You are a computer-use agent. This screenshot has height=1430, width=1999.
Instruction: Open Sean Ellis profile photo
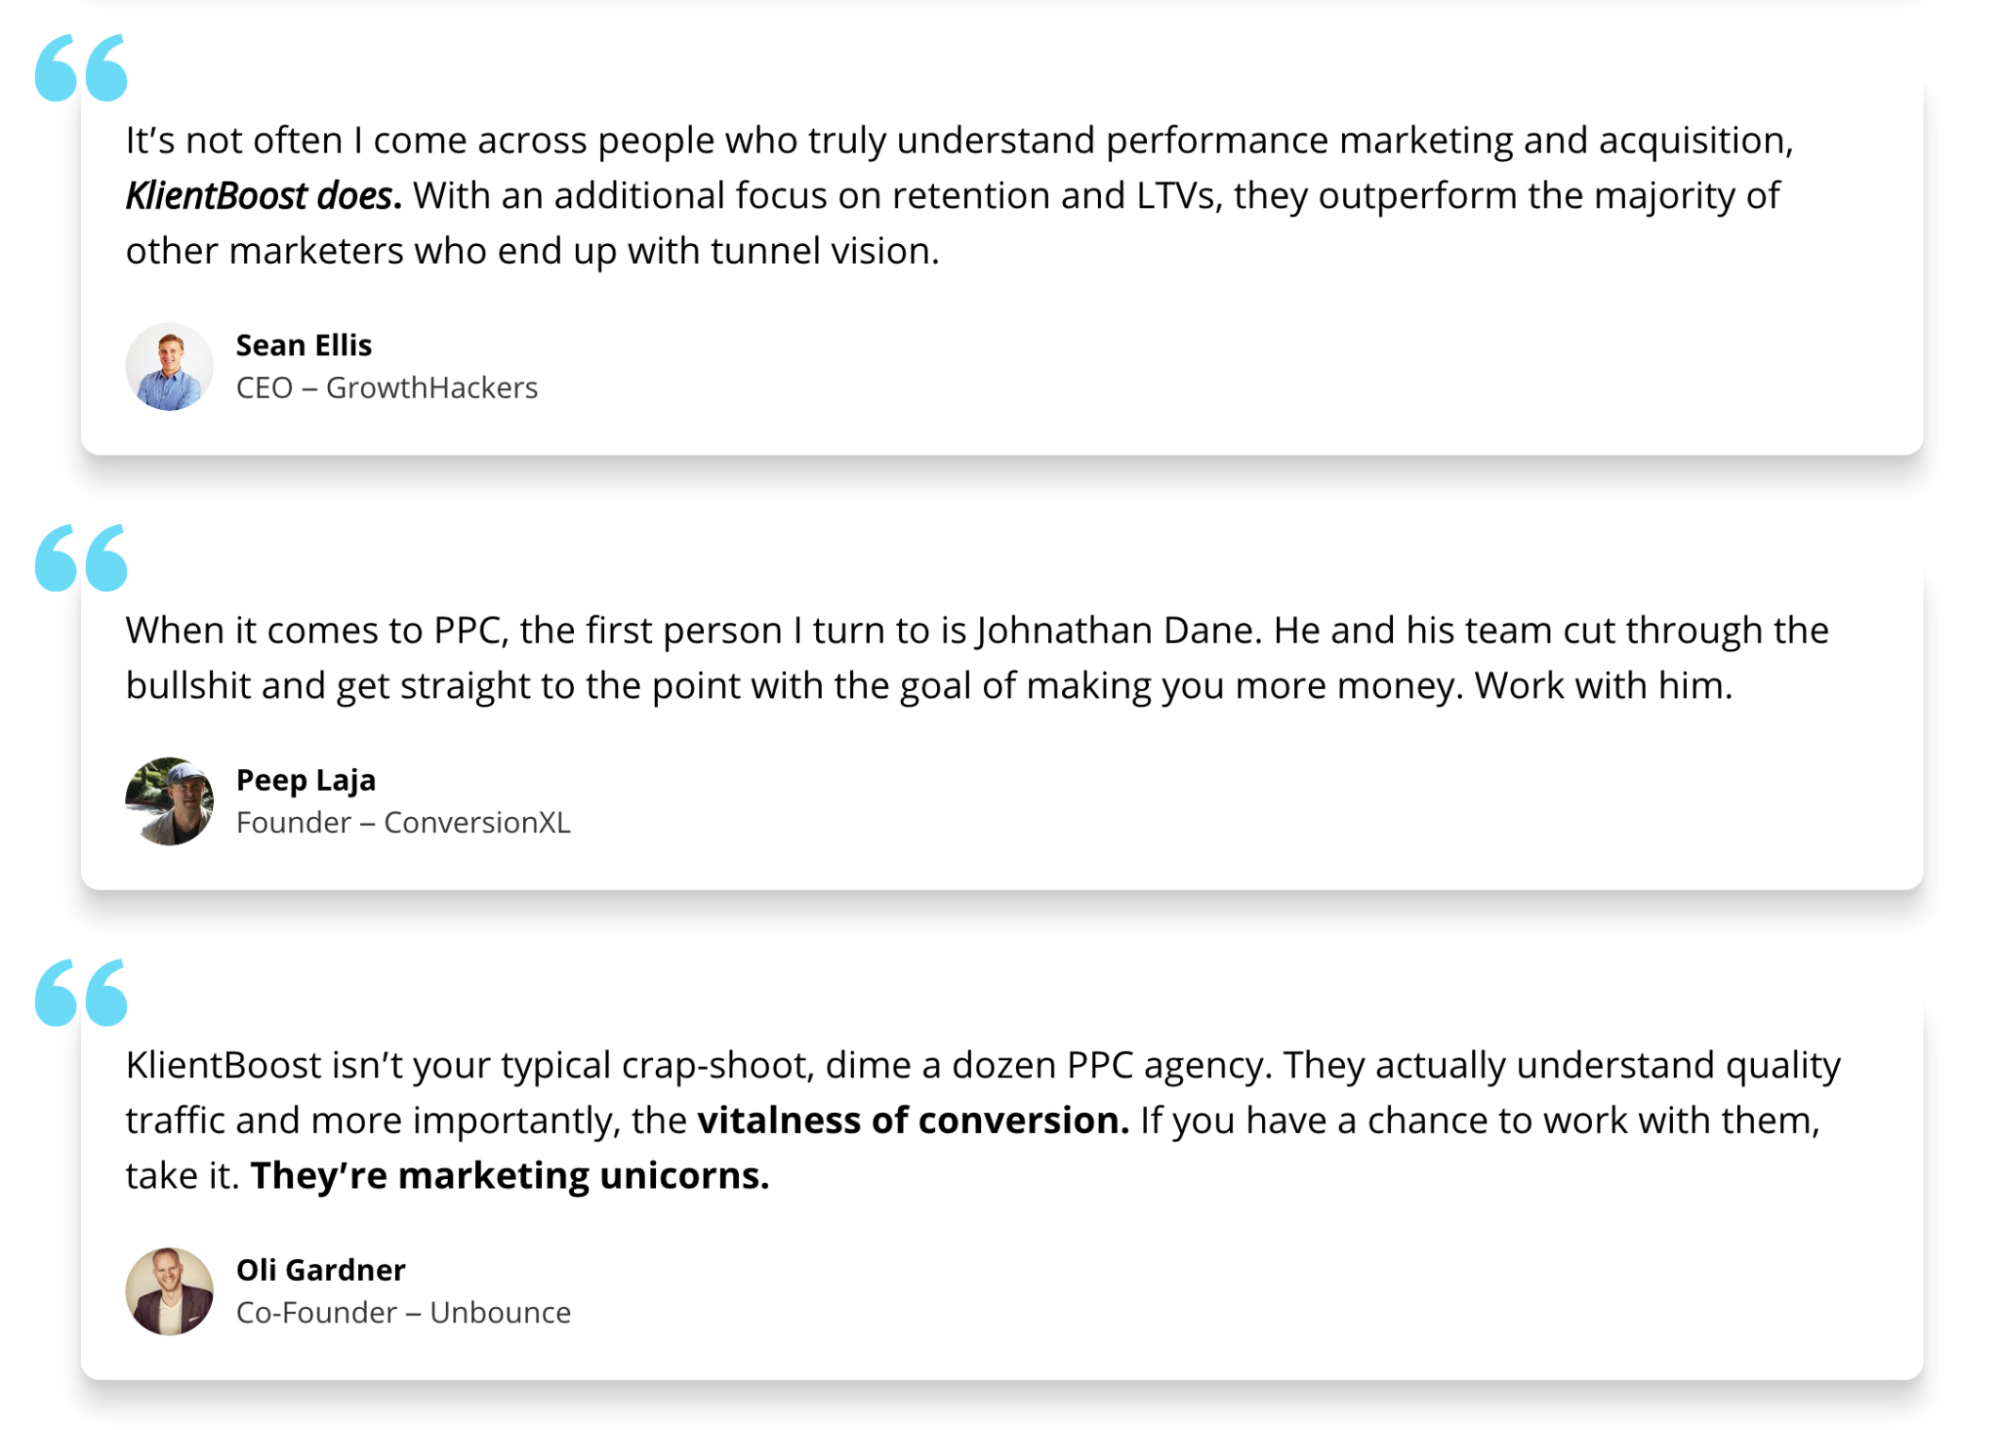[169, 366]
